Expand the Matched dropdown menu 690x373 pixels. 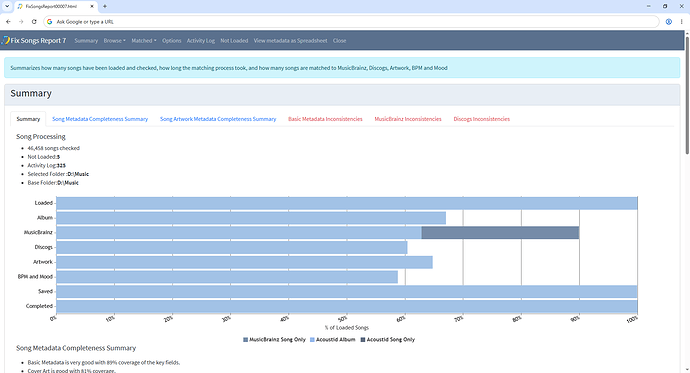tap(143, 40)
